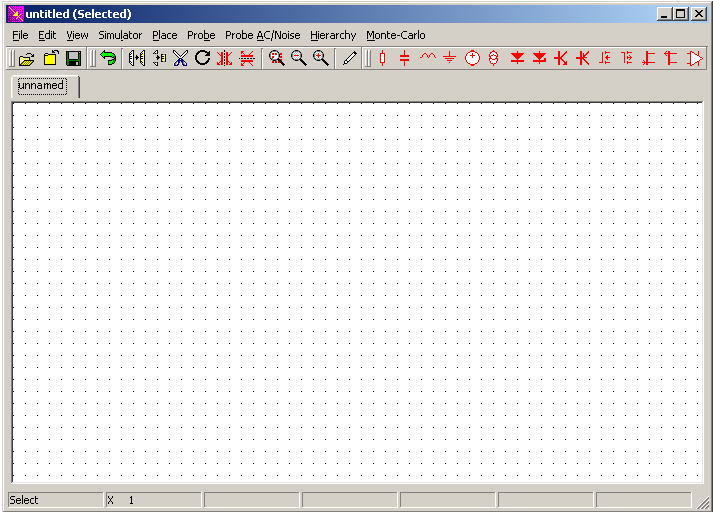
Task: Undo the last action with the green arrow
Action: pos(109,59)
